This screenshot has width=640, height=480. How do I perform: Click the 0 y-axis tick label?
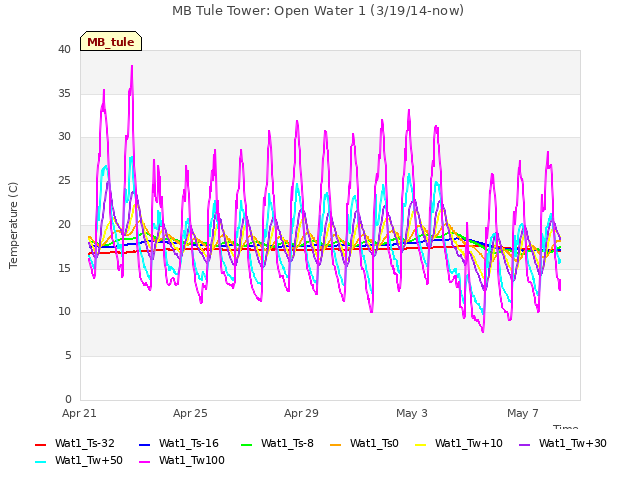click(68, 399)
